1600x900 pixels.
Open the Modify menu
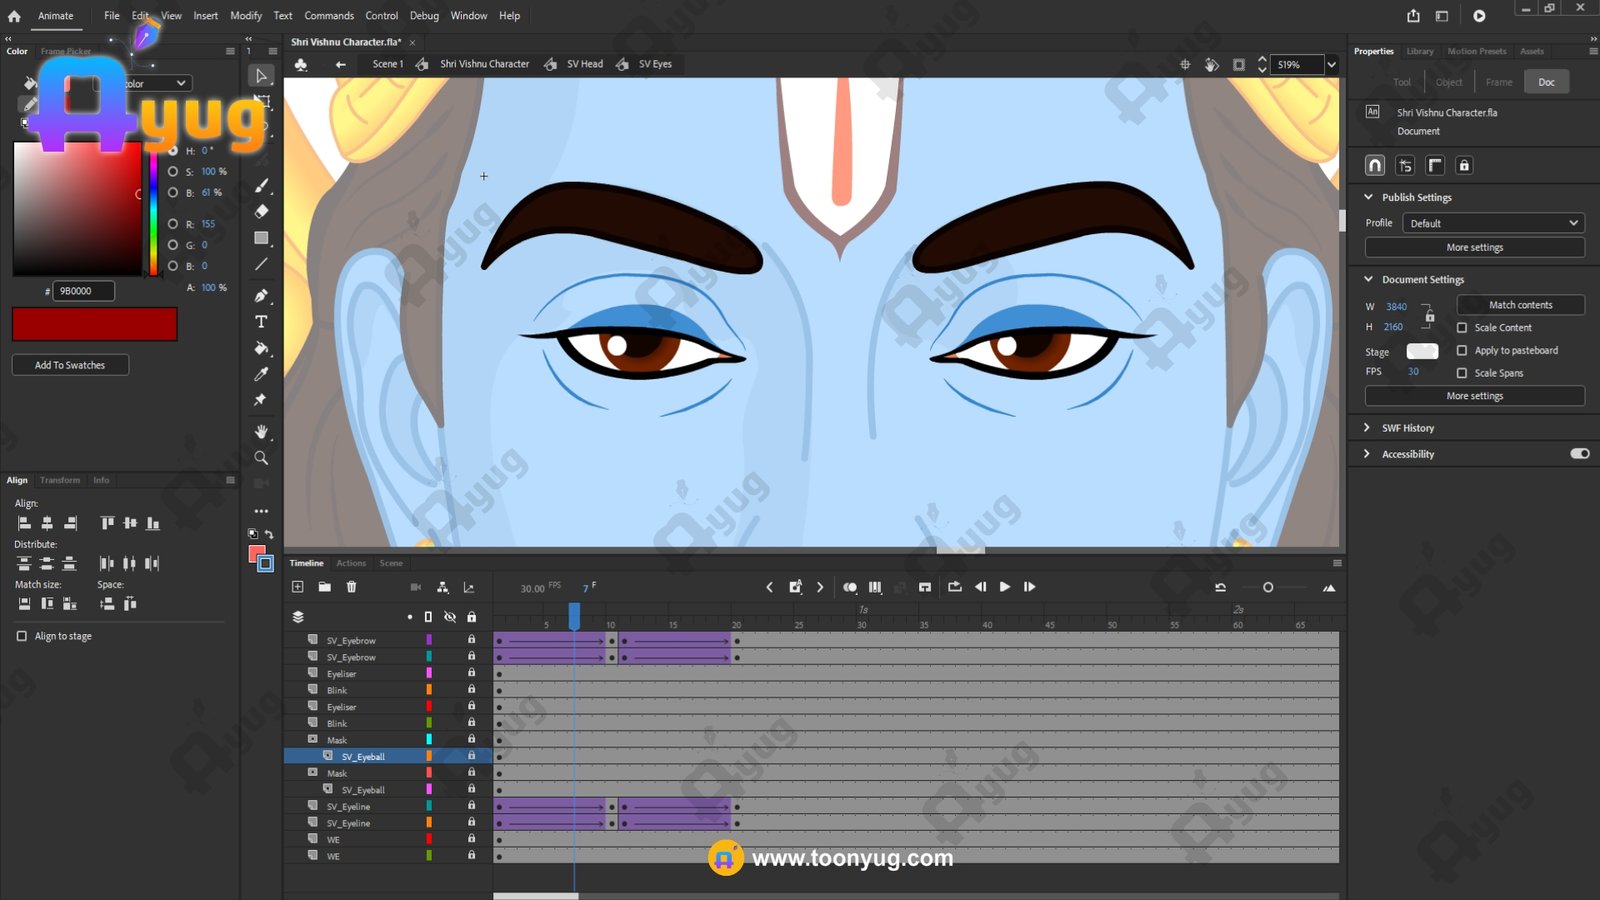[246, 16]
